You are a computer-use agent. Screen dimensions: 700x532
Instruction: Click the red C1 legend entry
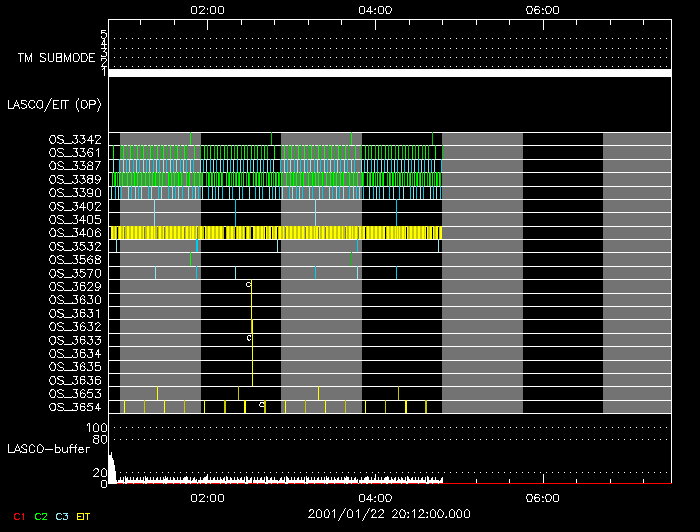18,516
